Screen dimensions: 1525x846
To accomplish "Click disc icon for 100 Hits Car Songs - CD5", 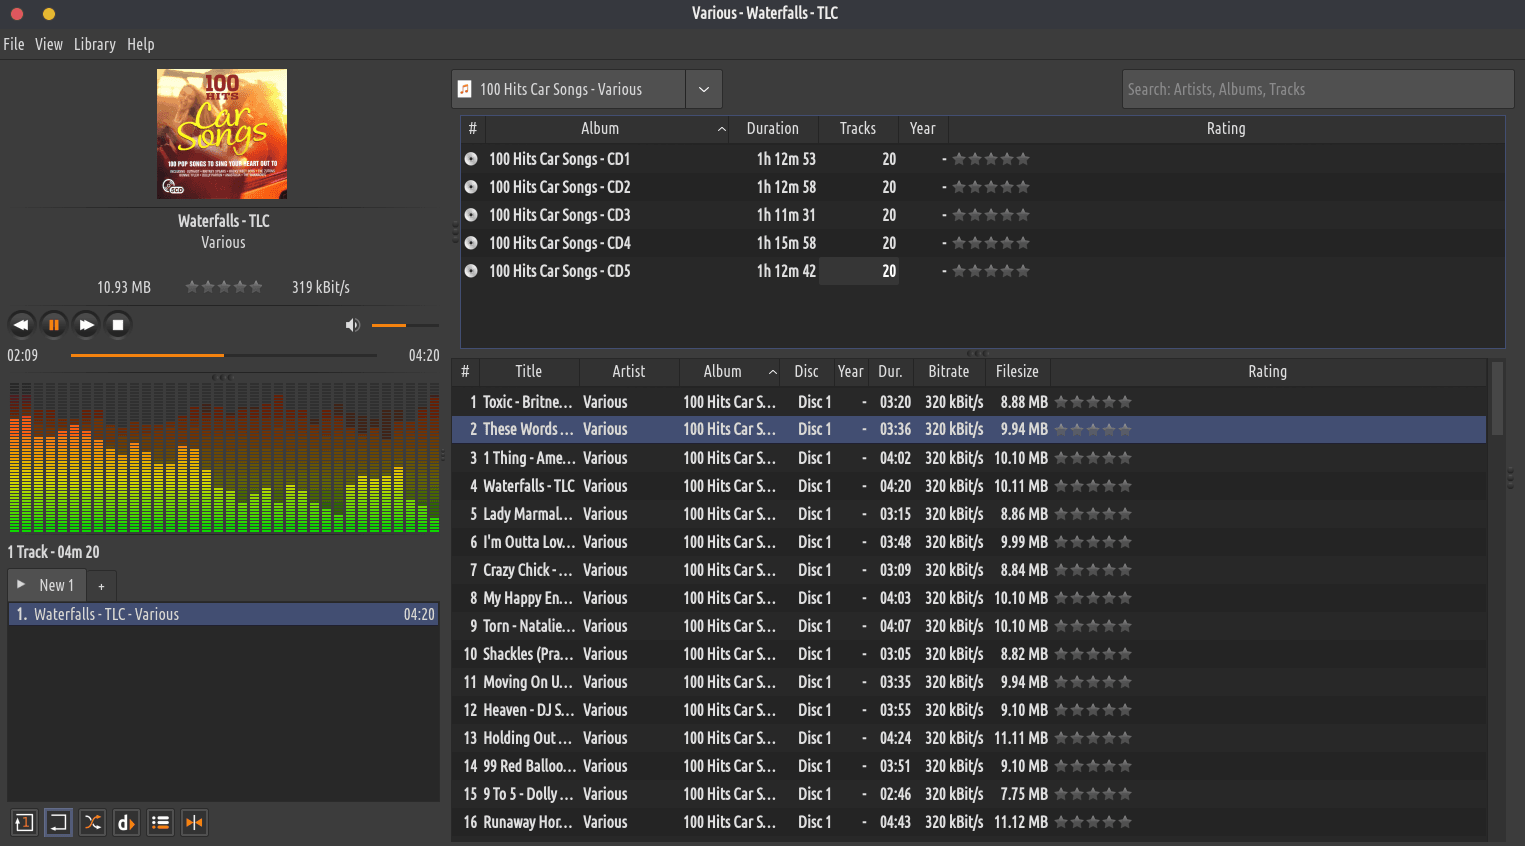I will pos(471,271).
